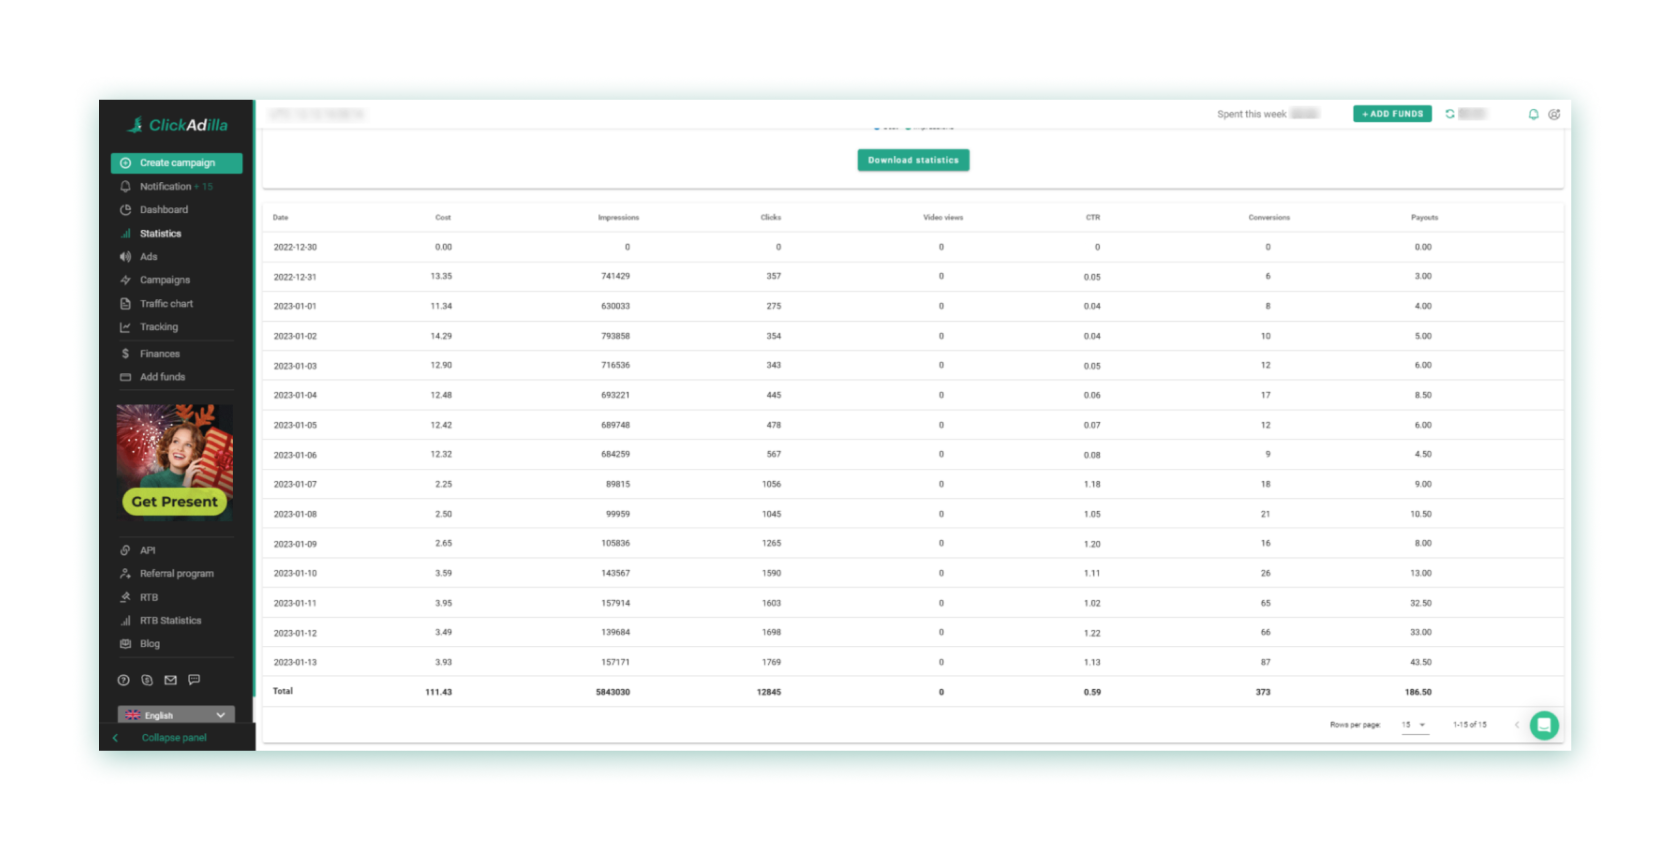Click the speech bubble icon in sidebar
This screenshot has width=1670, height=851.
(x=194, y=680)
